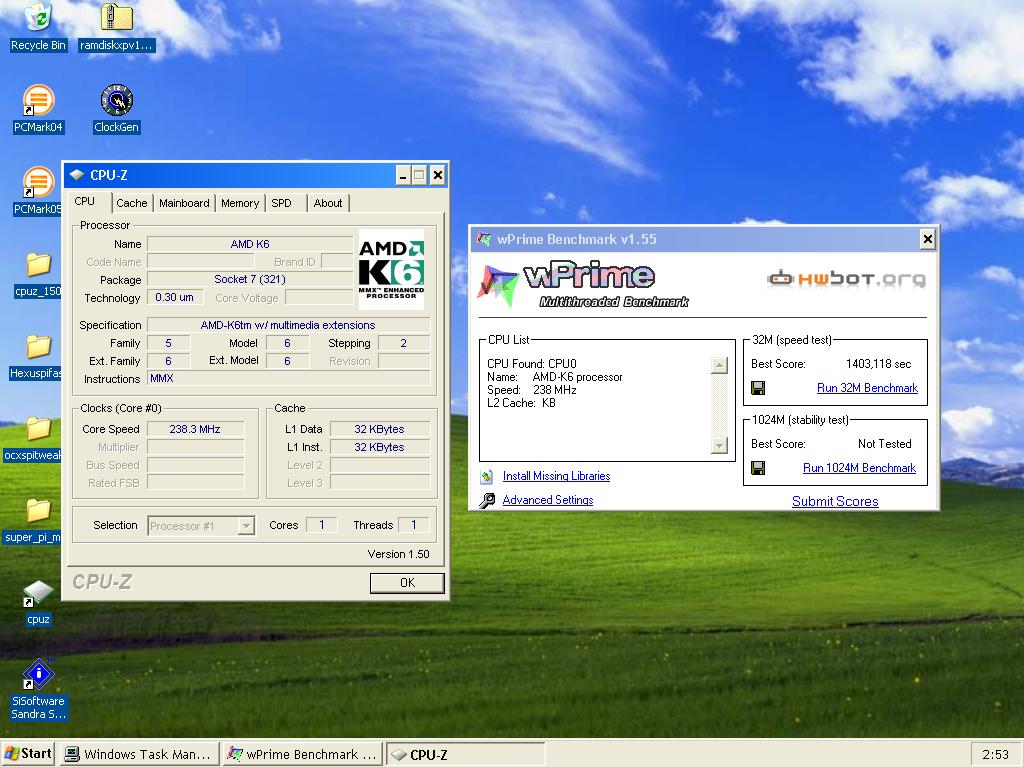Open the Advanced Settings link
This screenshot has width=1024, height=768.
point(548,500)
